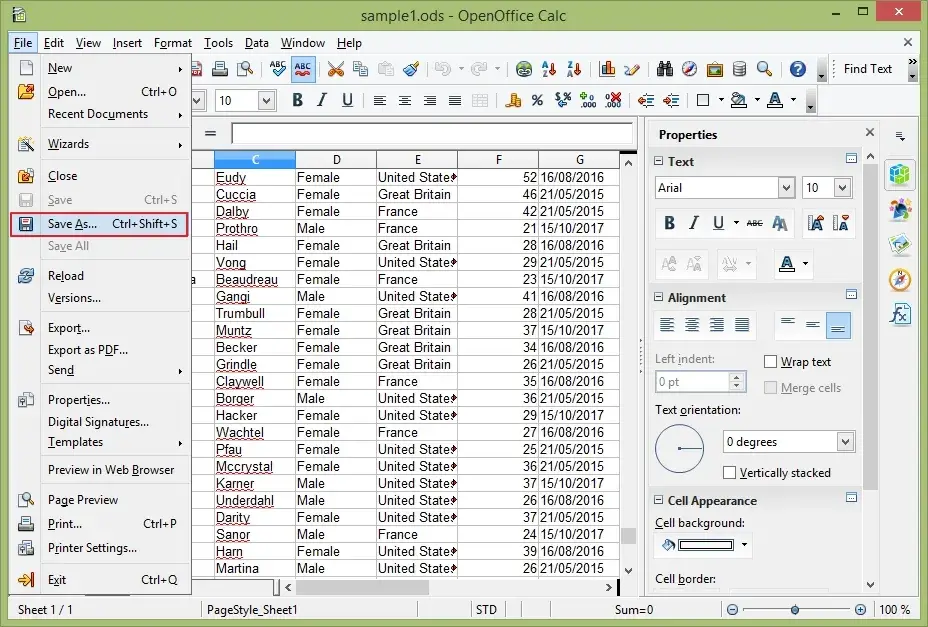Click the Sort Ascending icon
Viewport: 928px width, 627px height.
click(549, 69)
